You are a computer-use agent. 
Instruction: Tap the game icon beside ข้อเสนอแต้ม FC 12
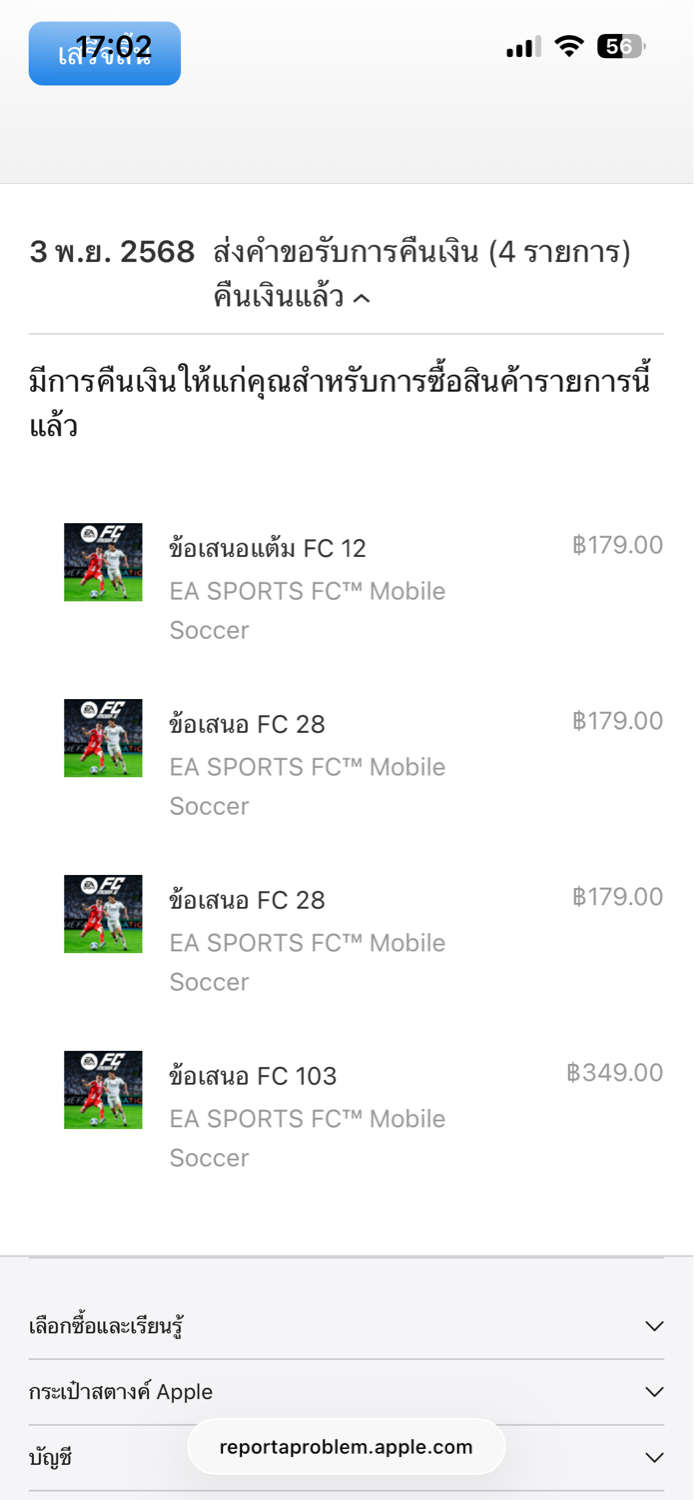pos(103,562)
